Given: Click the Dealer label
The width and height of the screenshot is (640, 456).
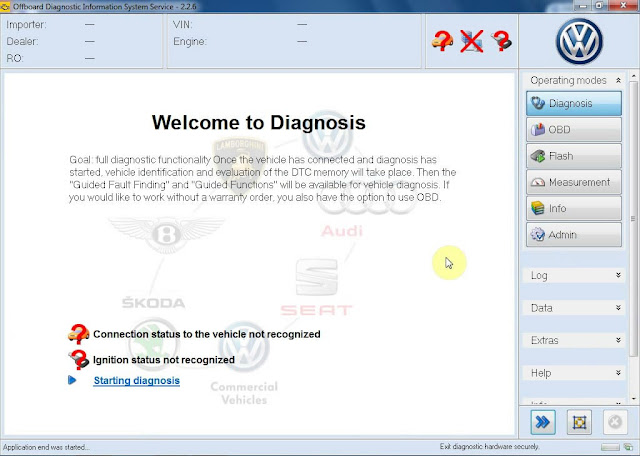Looking at the screenshot, I should click(x=22, y=42).
